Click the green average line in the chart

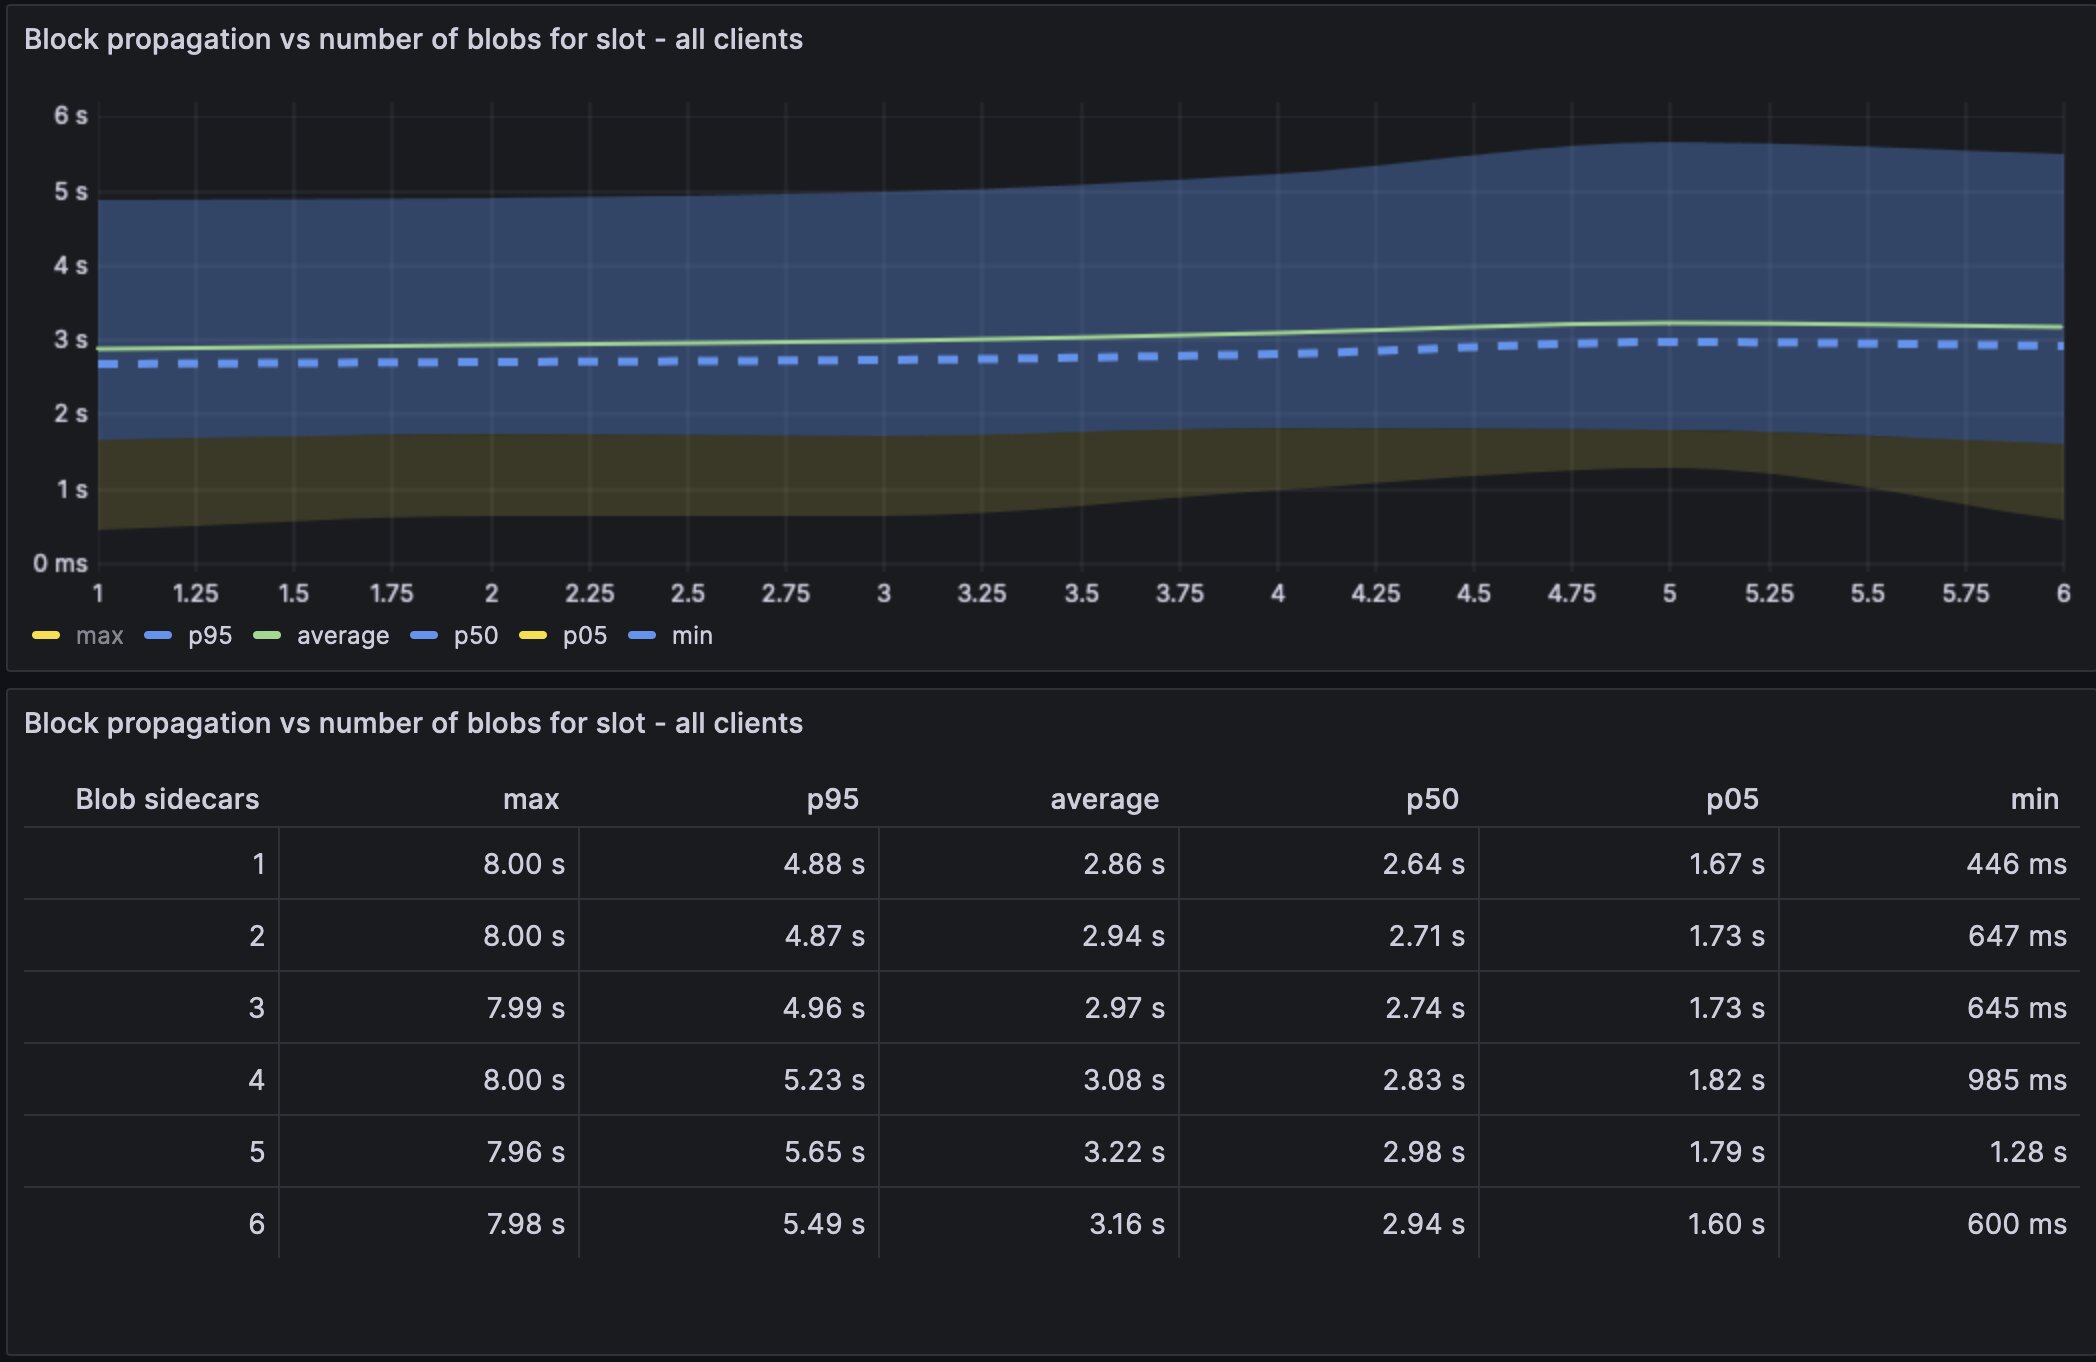1000,338
